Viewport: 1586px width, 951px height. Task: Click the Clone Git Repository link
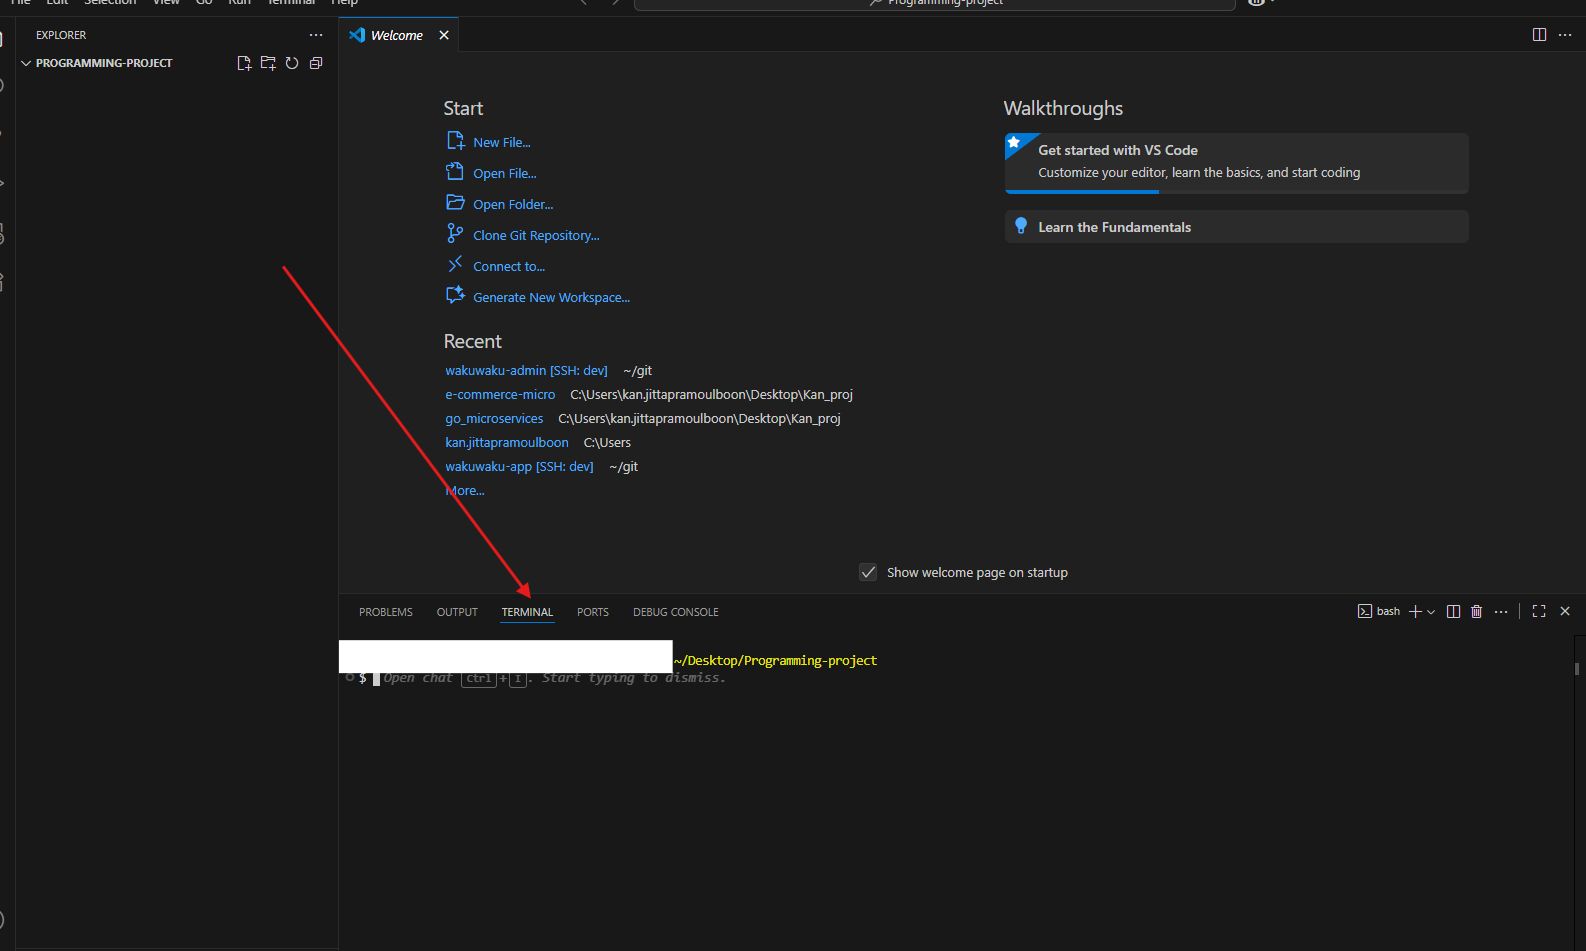pos(536,236)
